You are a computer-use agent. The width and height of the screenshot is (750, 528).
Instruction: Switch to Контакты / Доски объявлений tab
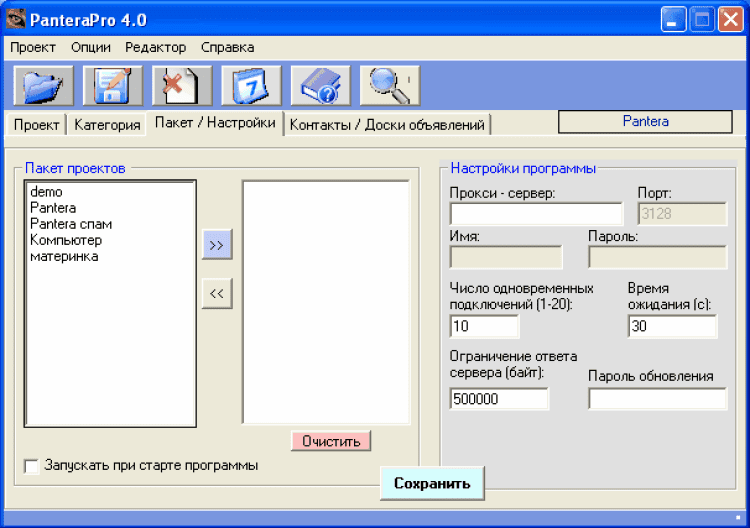pyautogui.click(x=387, y=125)
